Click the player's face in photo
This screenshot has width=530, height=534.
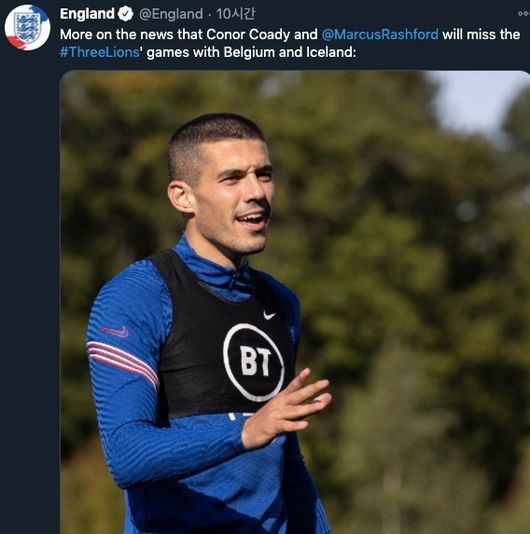(235, 194)
